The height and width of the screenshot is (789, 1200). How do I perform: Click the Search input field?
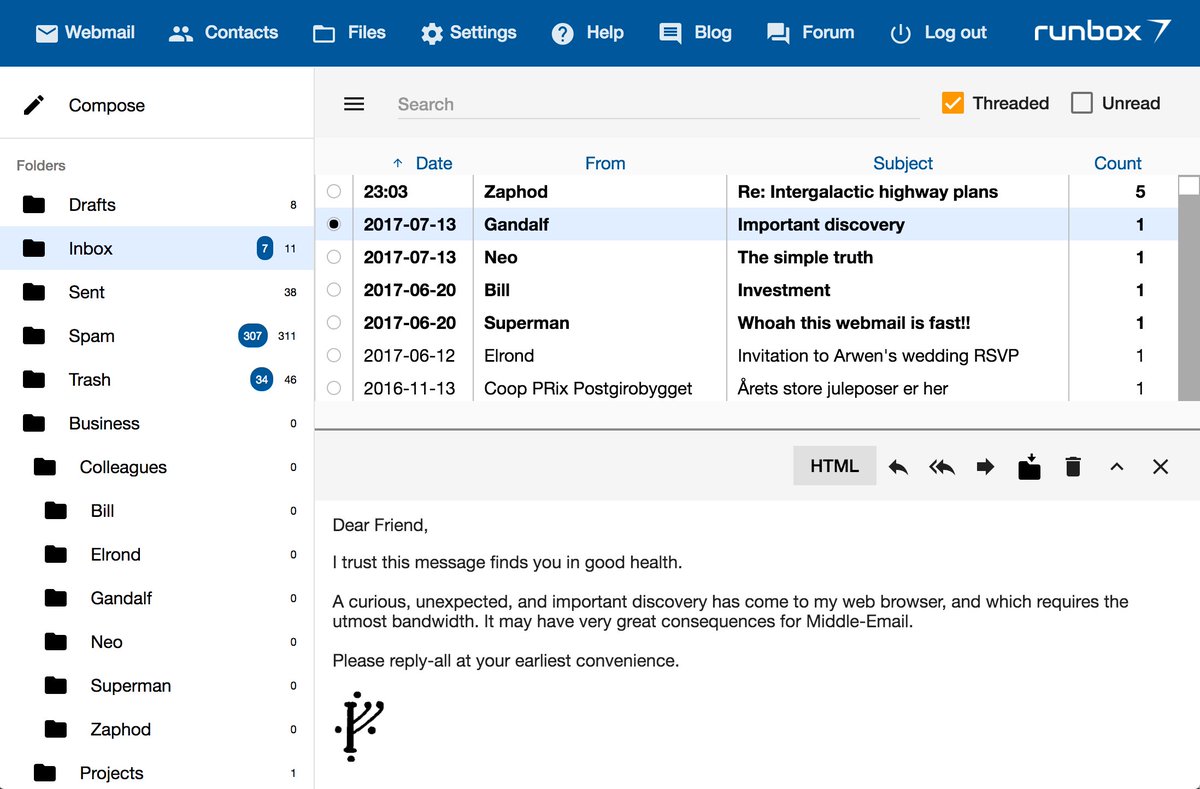click(658, 104)
